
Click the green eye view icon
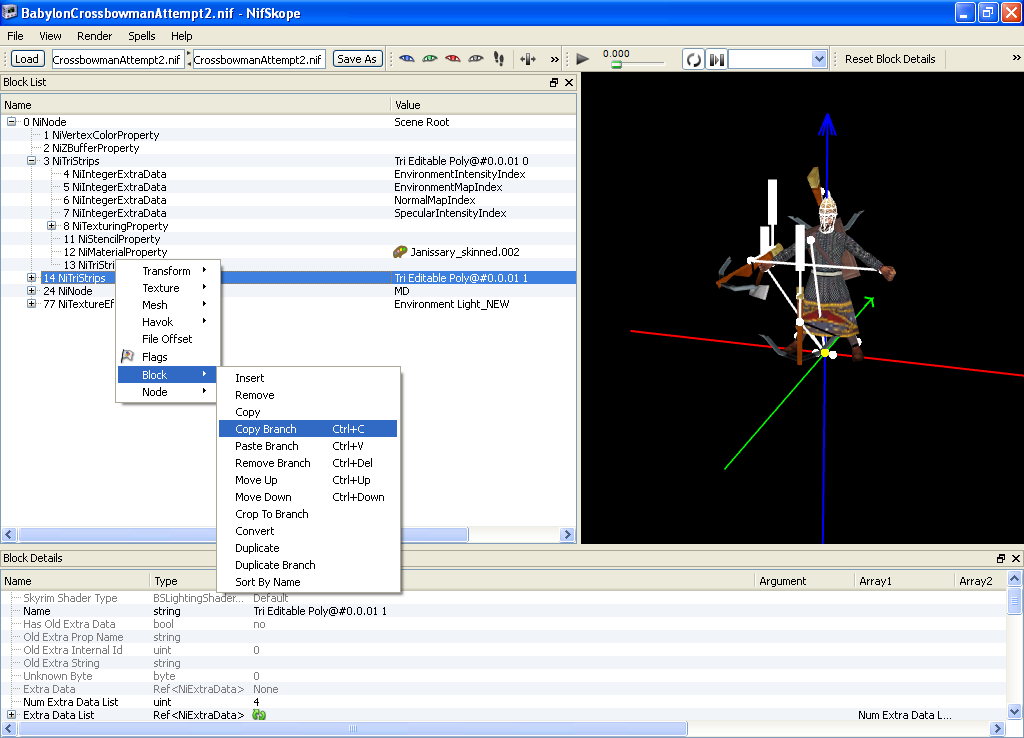[x=430, y=59]
